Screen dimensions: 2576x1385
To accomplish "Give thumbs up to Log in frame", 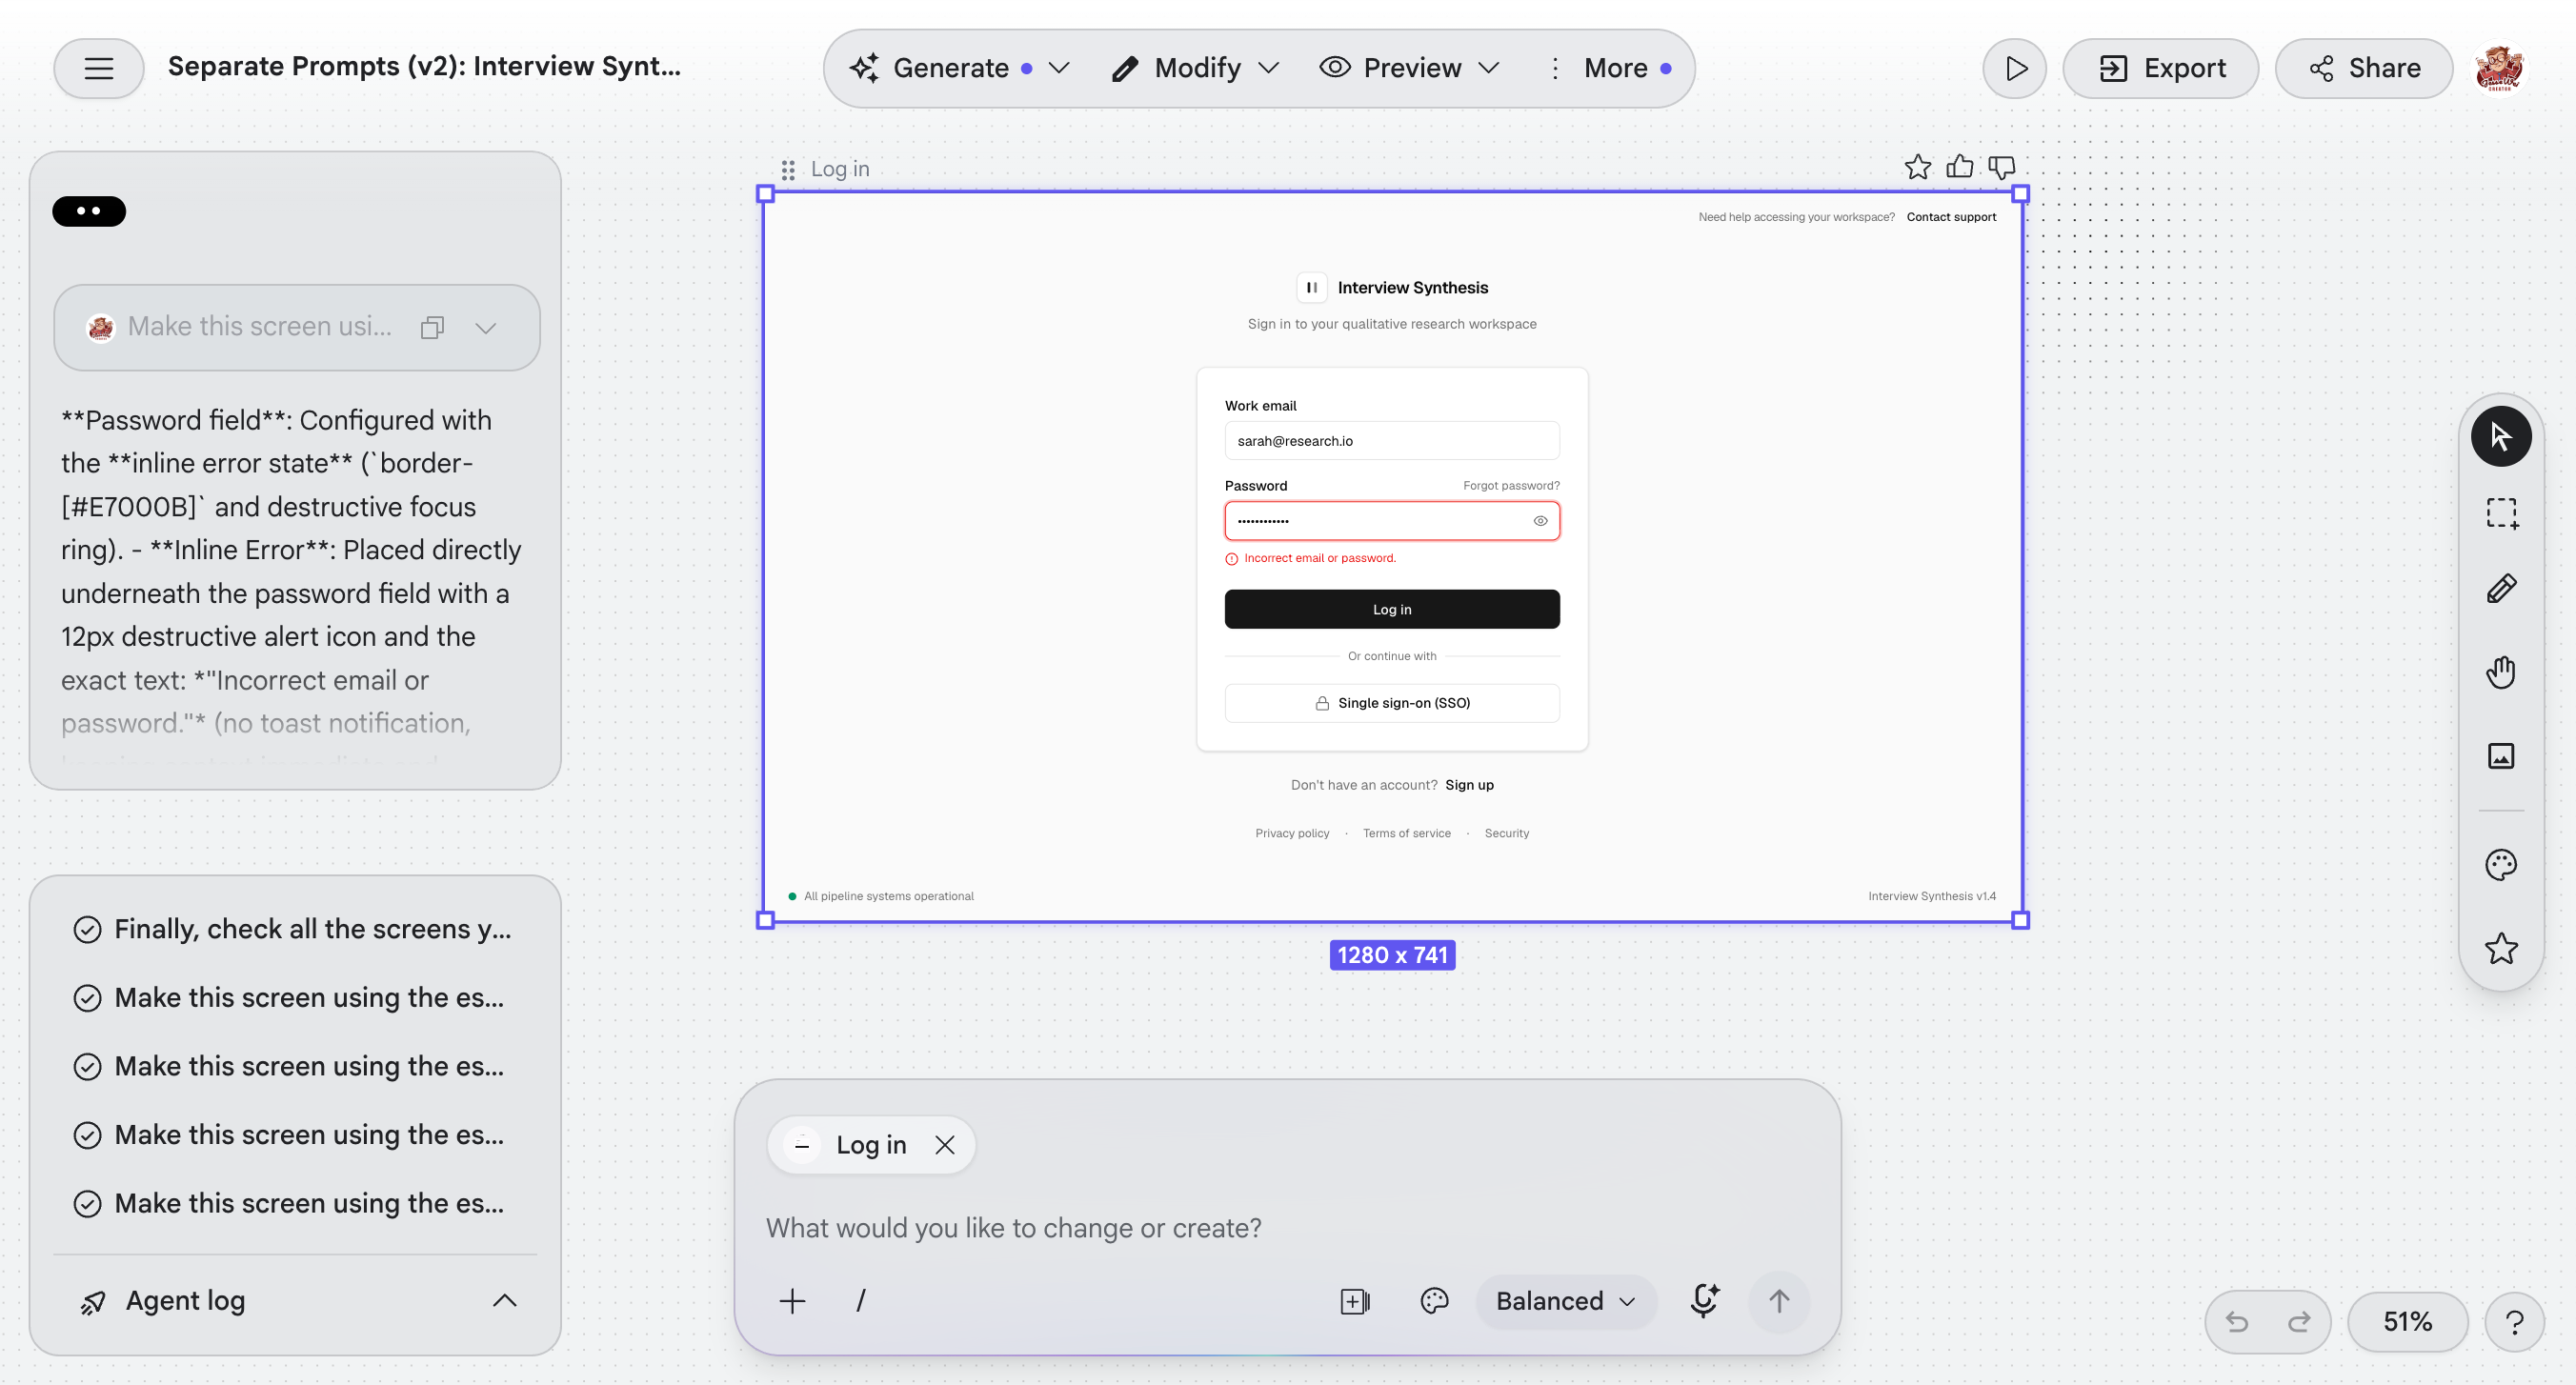I will tap(1960, 167).
